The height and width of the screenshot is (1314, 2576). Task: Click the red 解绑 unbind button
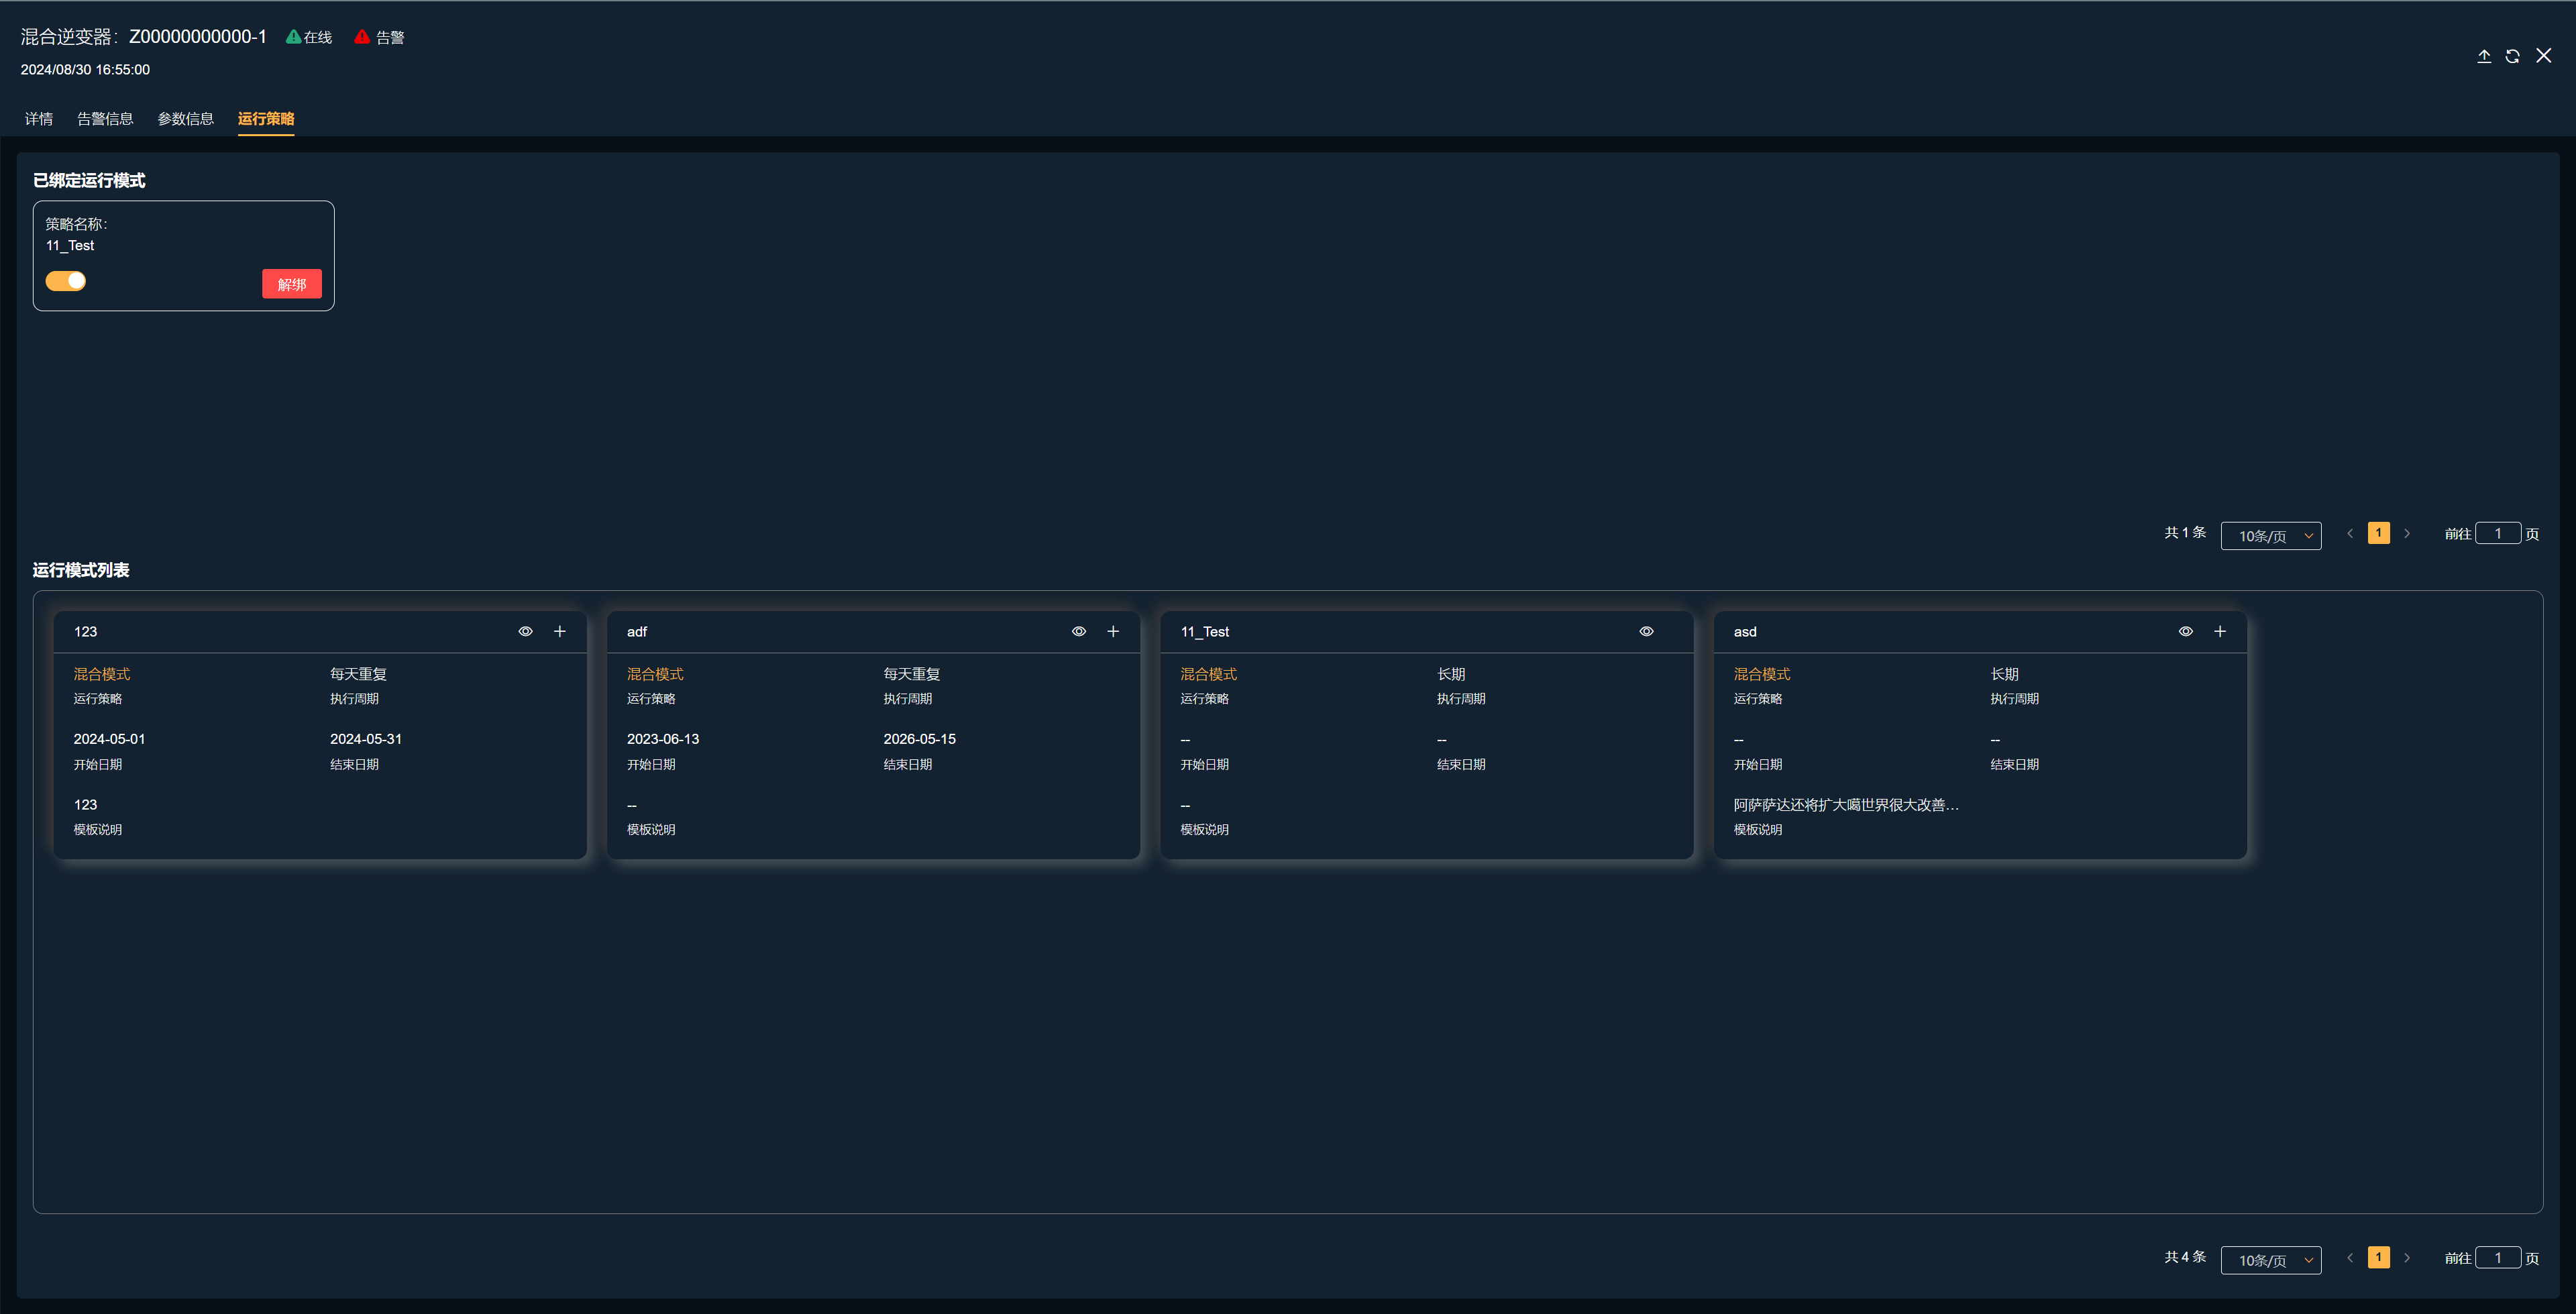(x=292, y=284)
